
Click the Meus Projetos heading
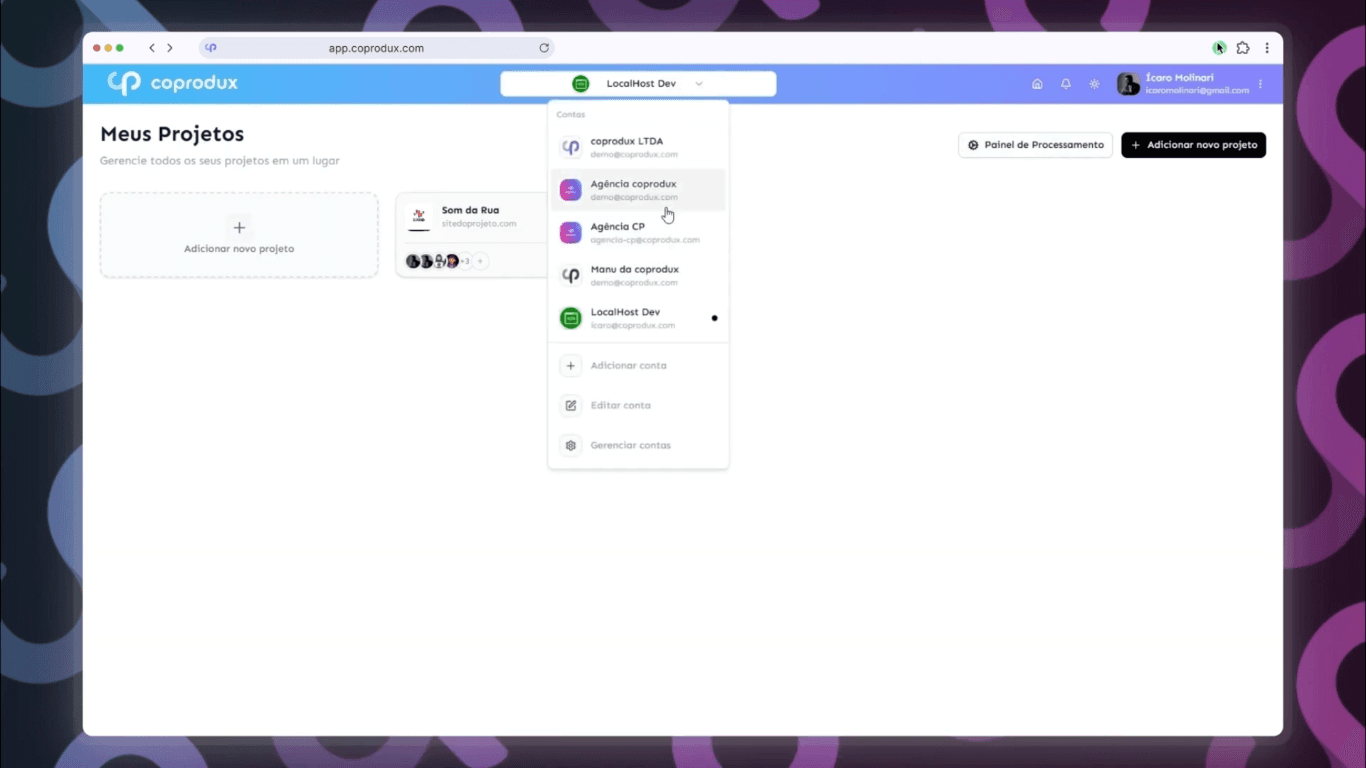(172, 134)
